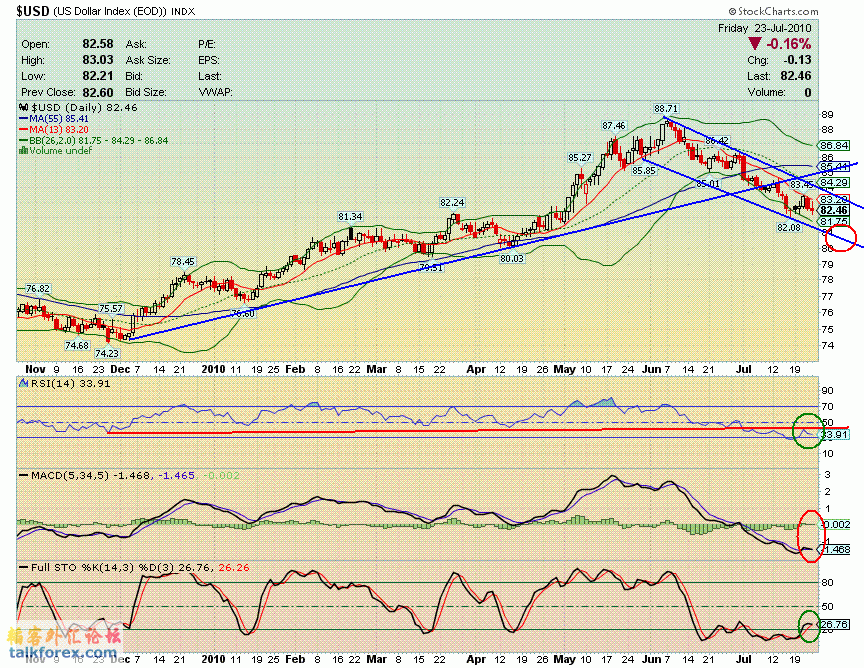Screen dimensions: 864x668
Task: Click the 86.84 upper band axis tag
Action: pos(833,146)
